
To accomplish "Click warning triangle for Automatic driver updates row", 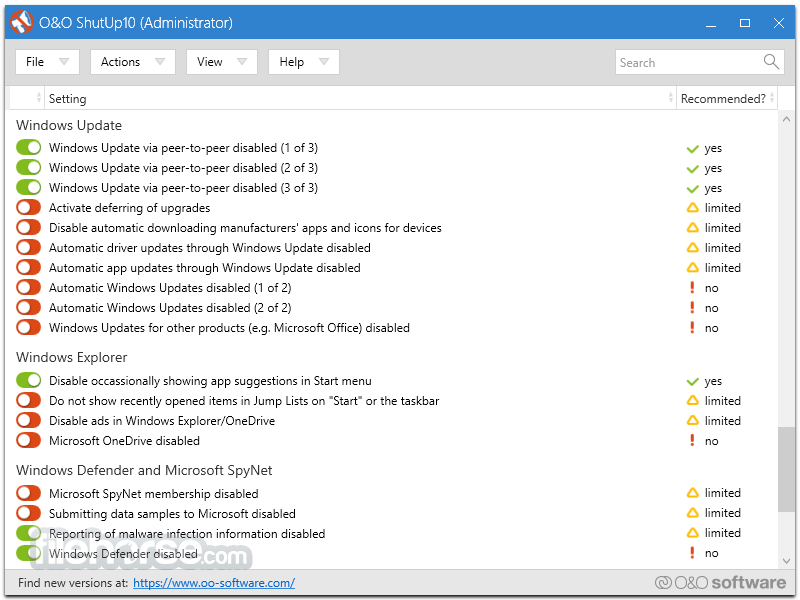I will [x=692, y=247].
